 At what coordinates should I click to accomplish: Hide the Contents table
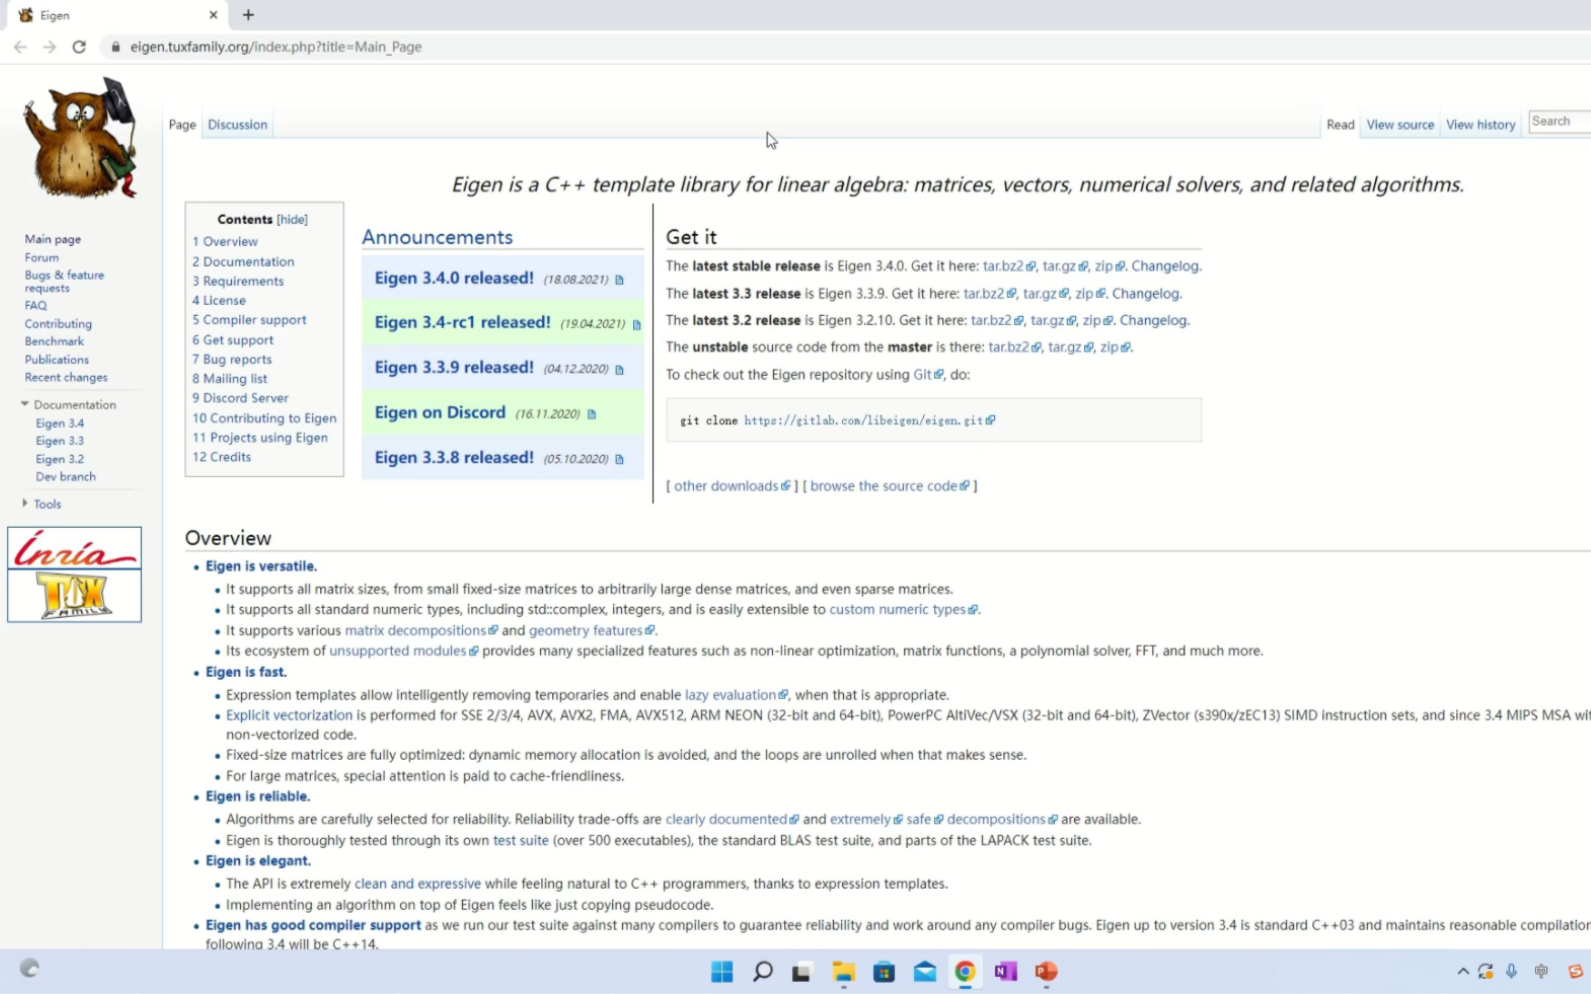[x=292, y=220]
